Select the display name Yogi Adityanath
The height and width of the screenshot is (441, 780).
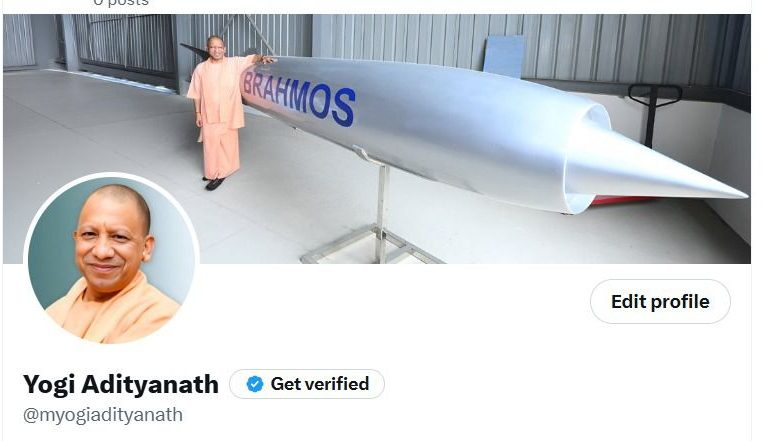pos(121,384)
